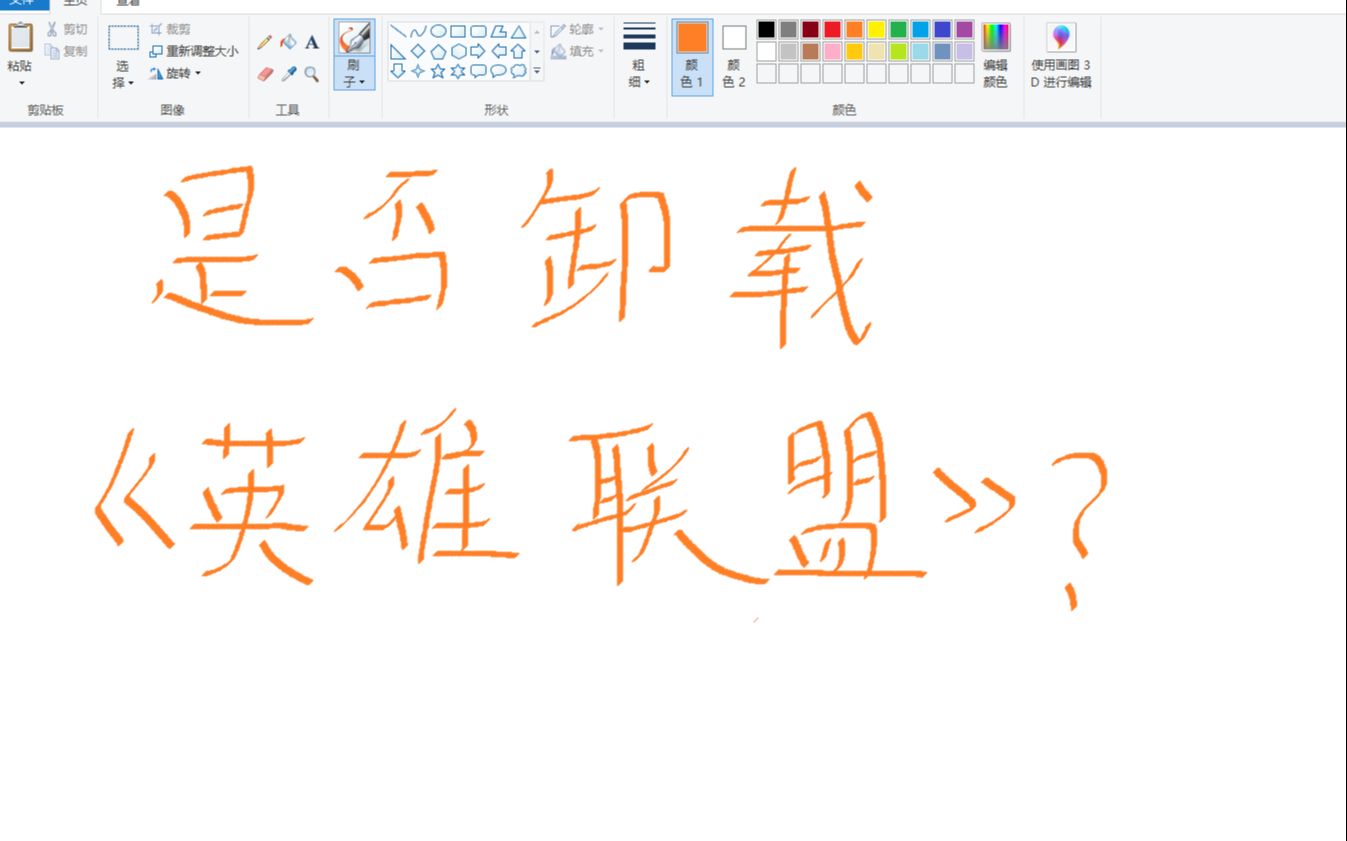The image size is (1347, 841).
Task: Pick the green color swatch
Action: tap(898, 30)
